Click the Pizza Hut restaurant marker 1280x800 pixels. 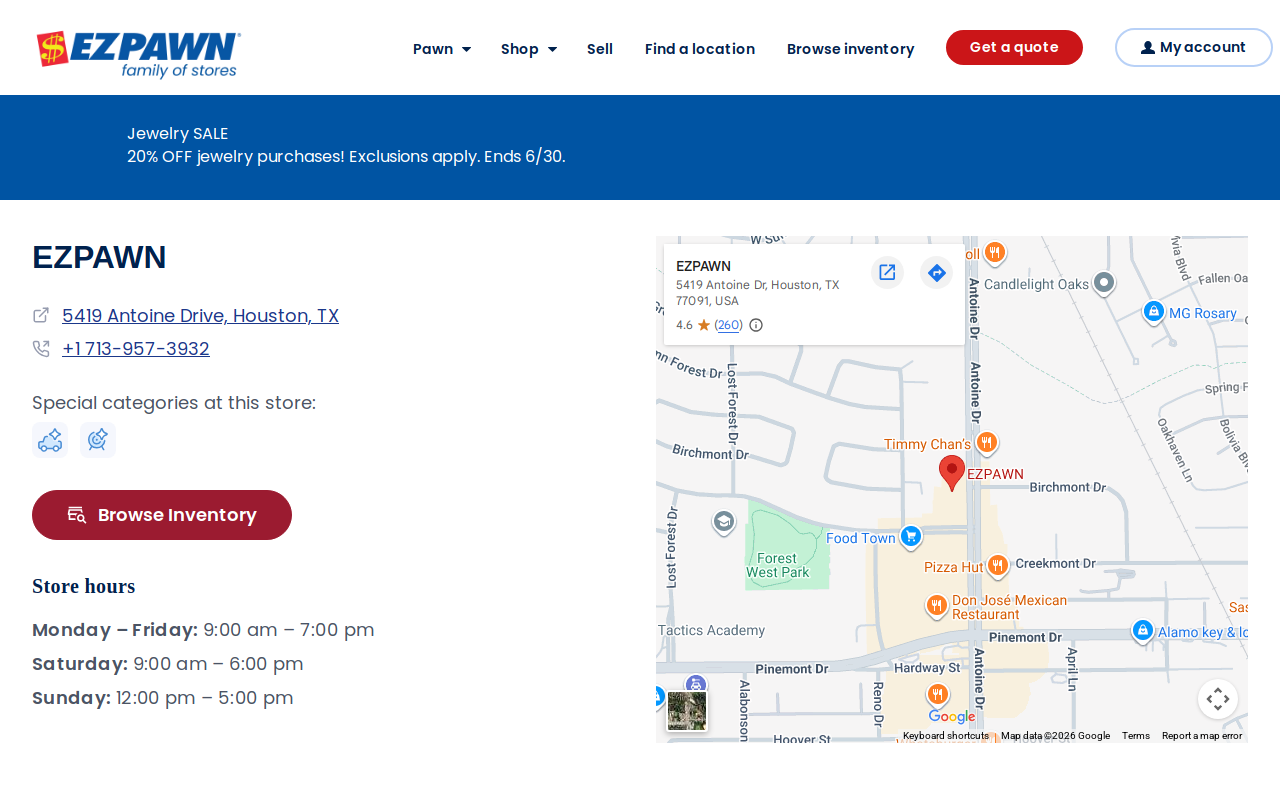tap(997, 567)
